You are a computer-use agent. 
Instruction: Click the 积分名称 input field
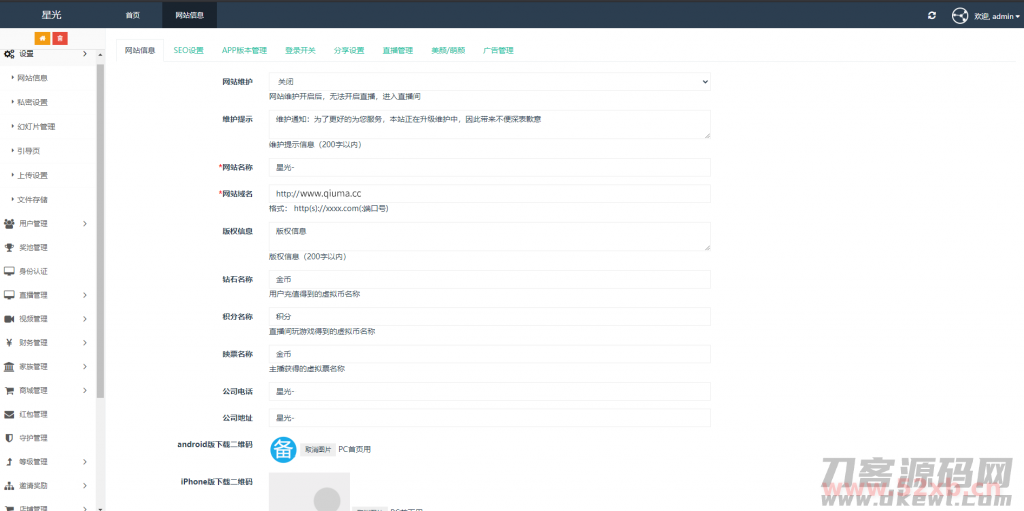[x=490, y=317]
